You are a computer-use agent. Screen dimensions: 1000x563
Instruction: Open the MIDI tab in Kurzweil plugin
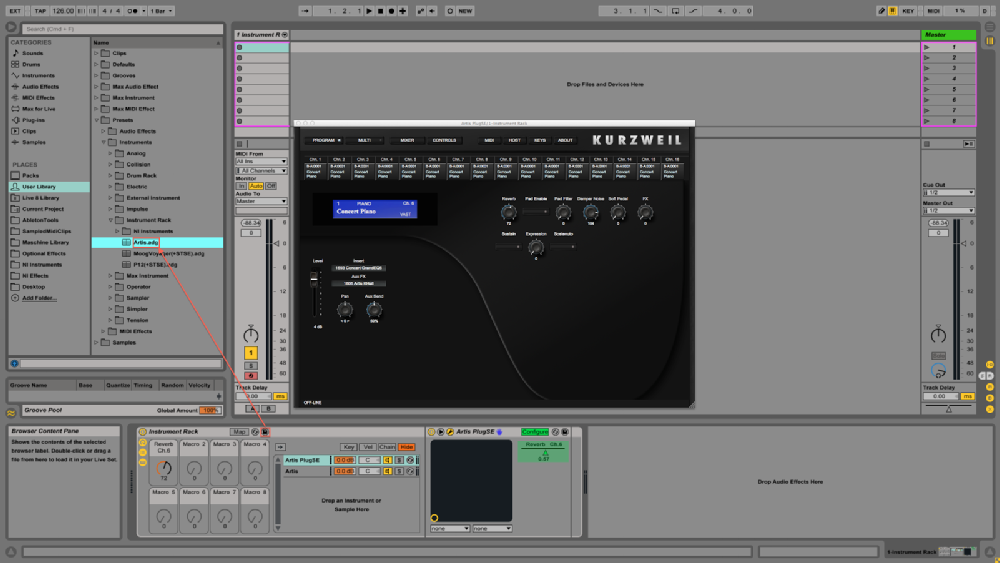tap(489, 140)
